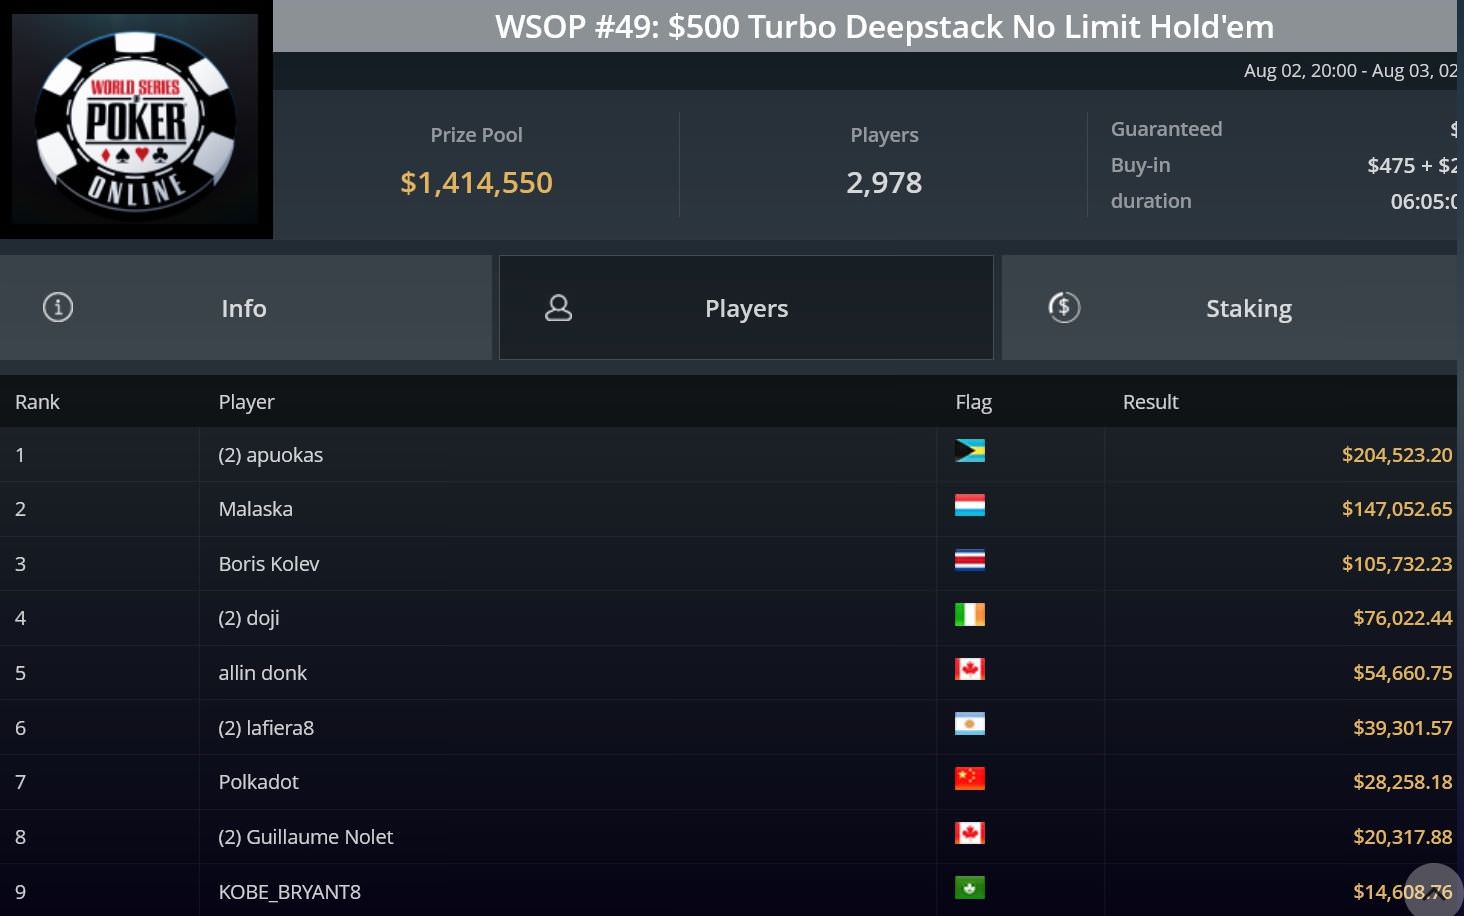The width and height of the screenshot is (1464, 916).
Task: Click the Costa Rica flag for Boris Kolev
Action: click(970, 560)
